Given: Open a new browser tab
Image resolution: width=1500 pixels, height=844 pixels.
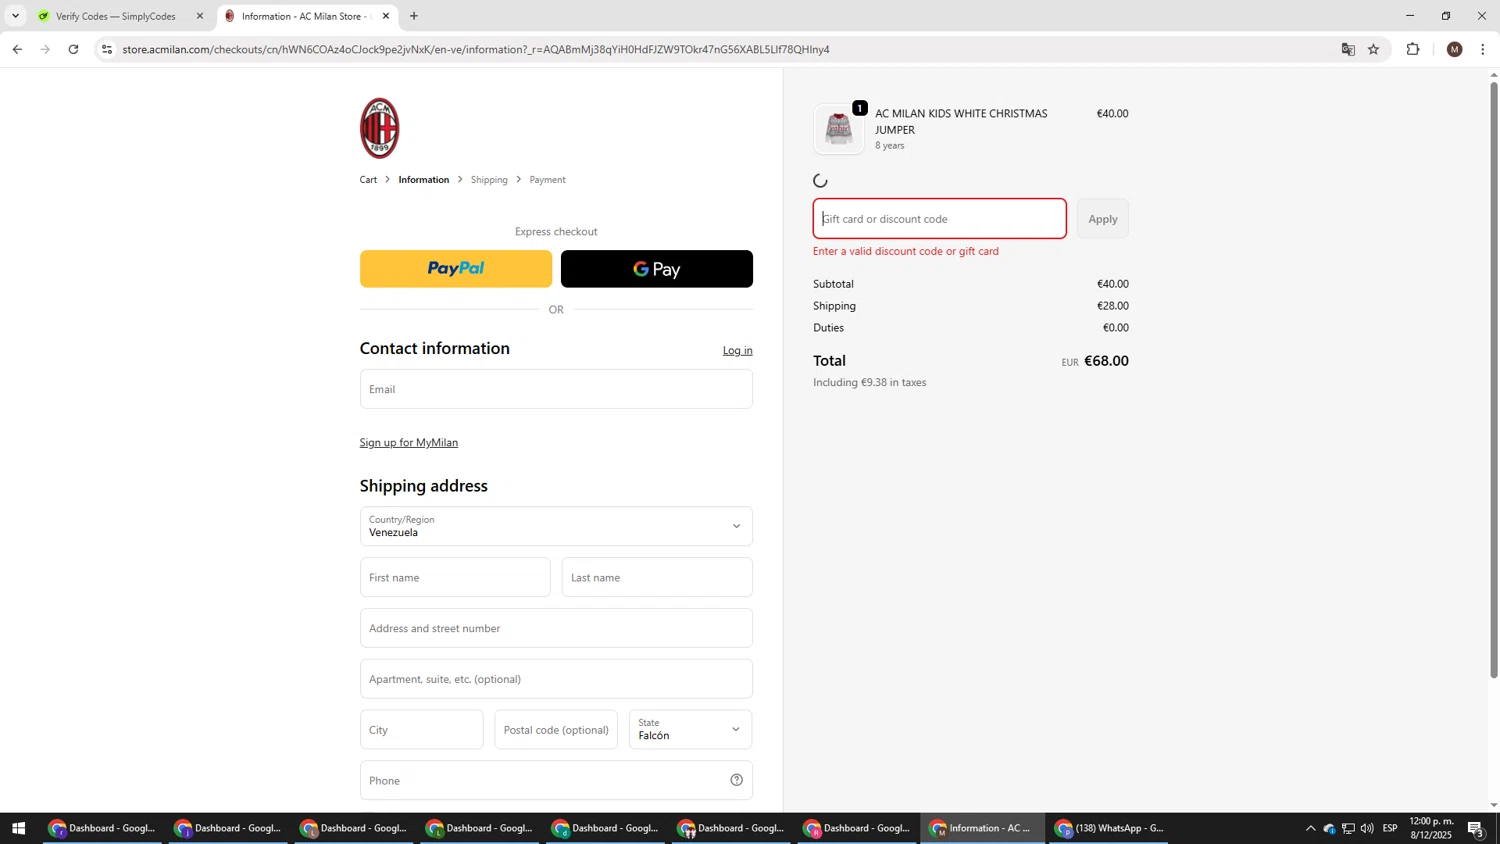Looking at the screenshot, I should click(414, 16).
